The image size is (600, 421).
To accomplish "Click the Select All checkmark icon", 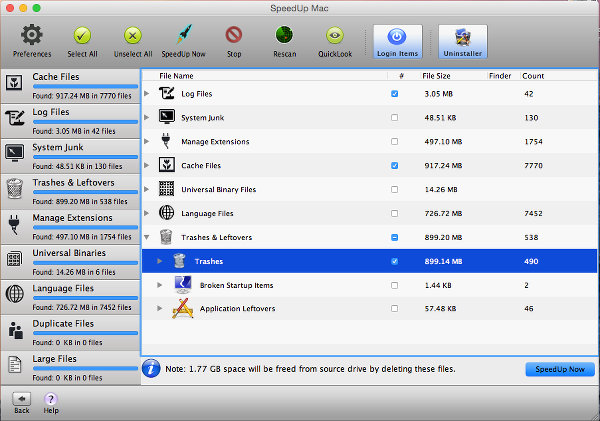I will (82, 36).
